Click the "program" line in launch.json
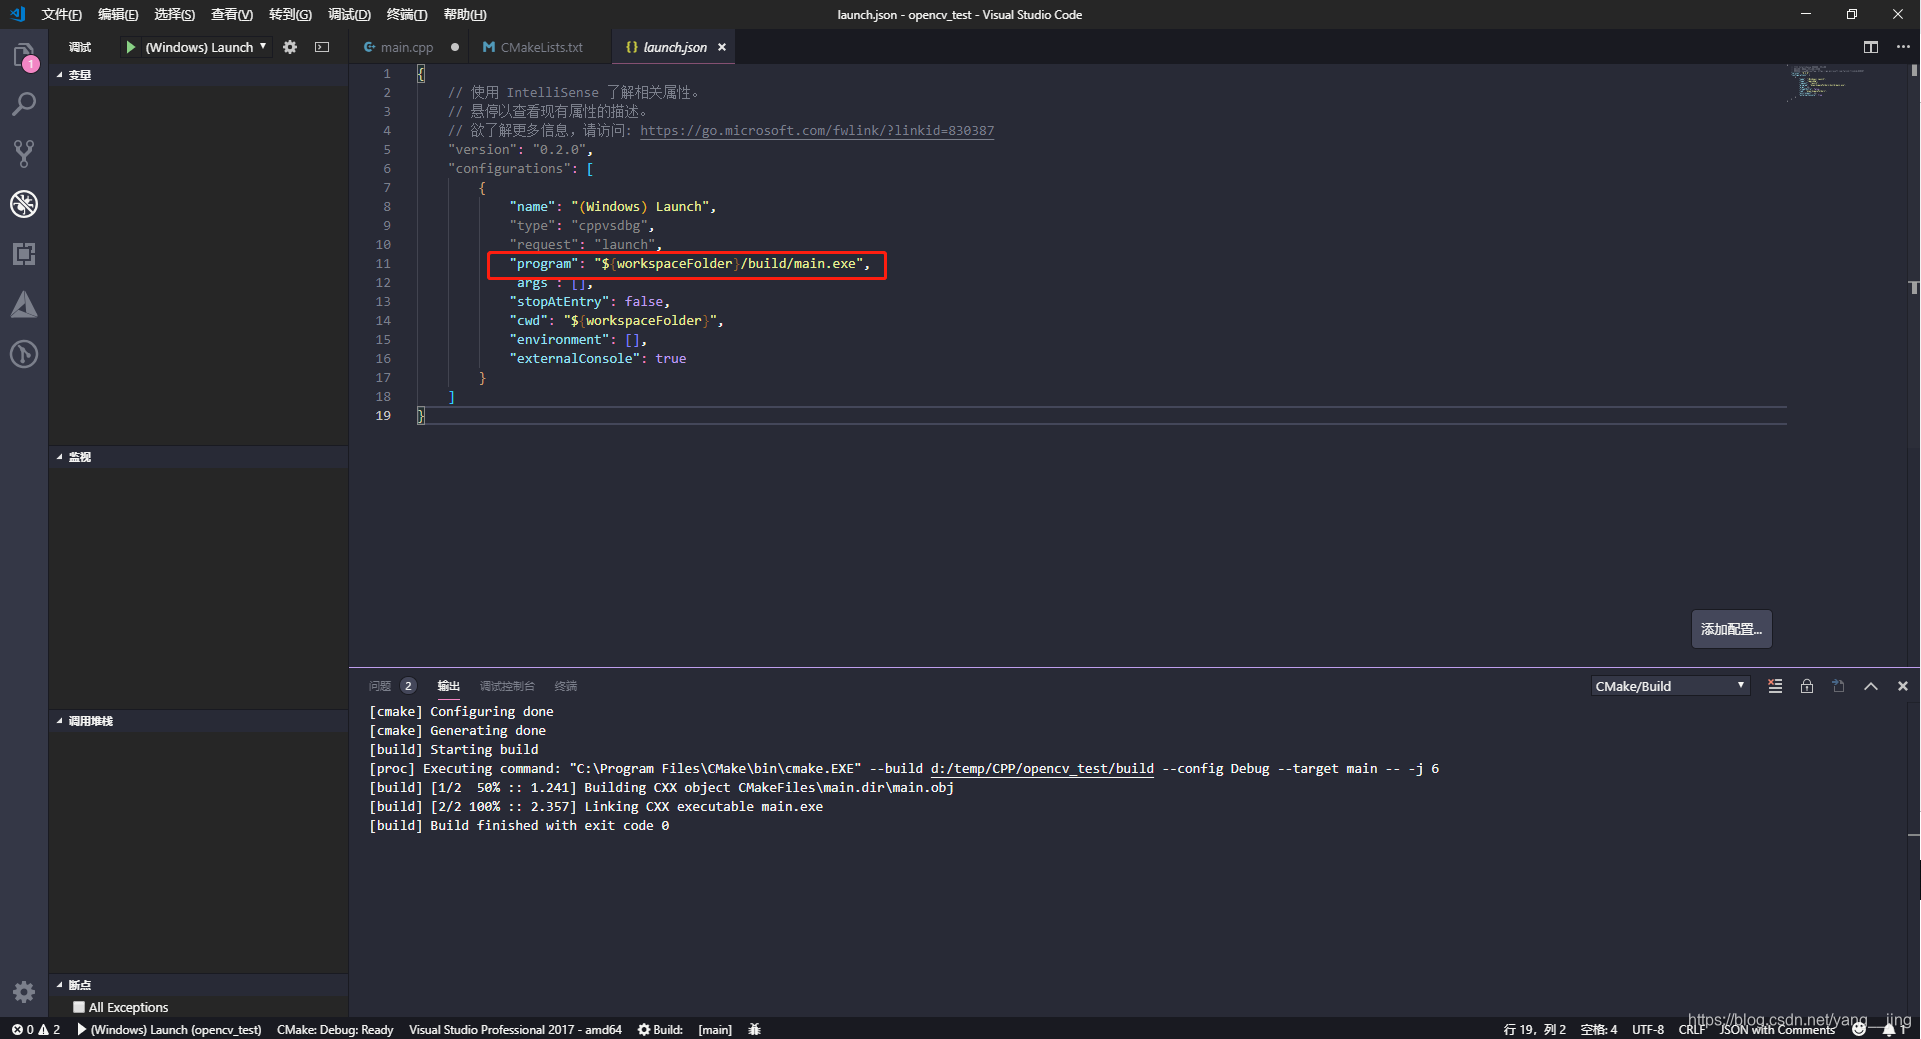Image resolution: width=1921 pixels, height=1039 pixels. coord(689,264)
